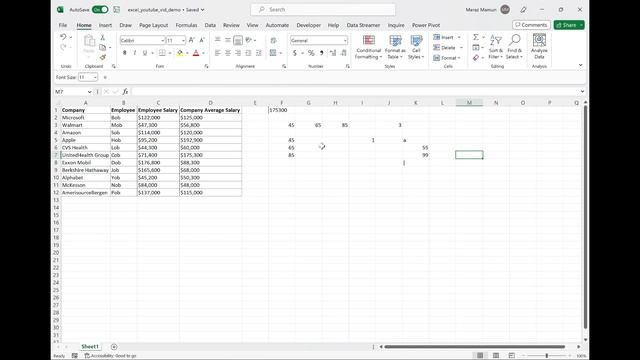This screenshot has height=360, width=640.
Task: Expand the formula bar
Action: 582,91
